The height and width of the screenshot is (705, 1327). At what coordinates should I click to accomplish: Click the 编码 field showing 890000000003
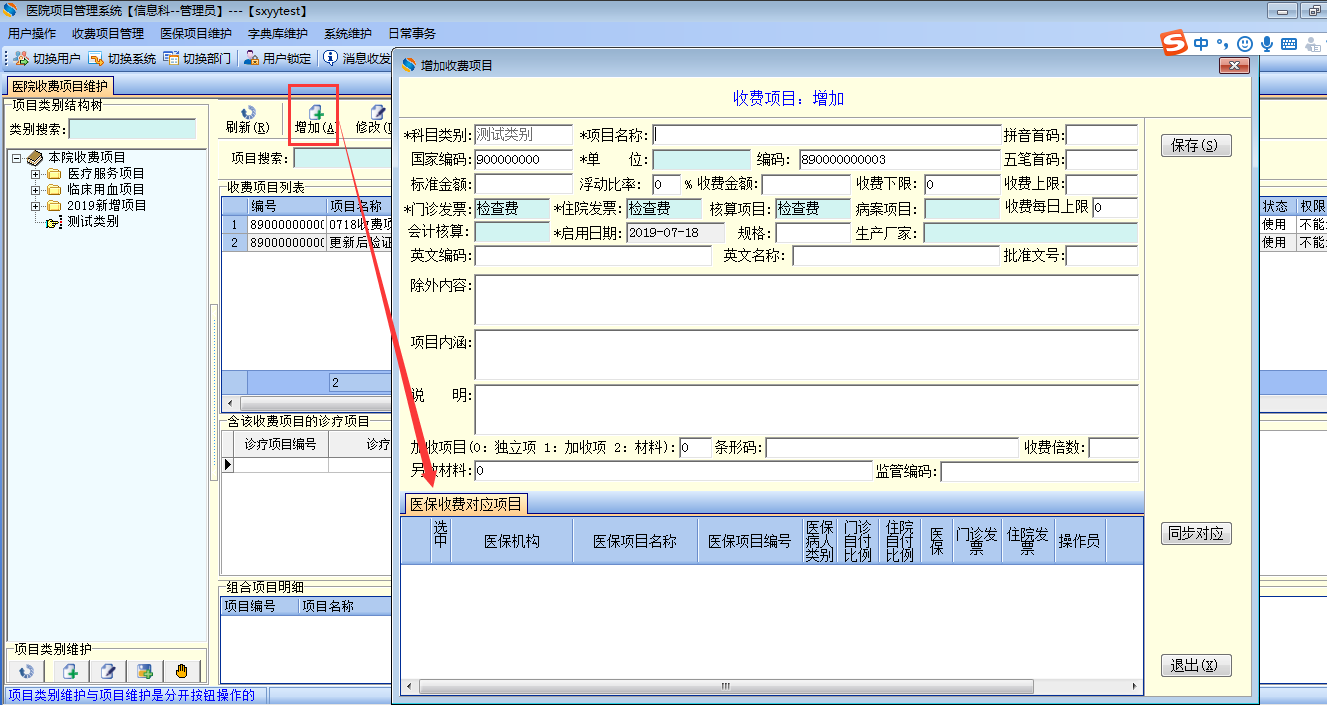tap(899, 159)
